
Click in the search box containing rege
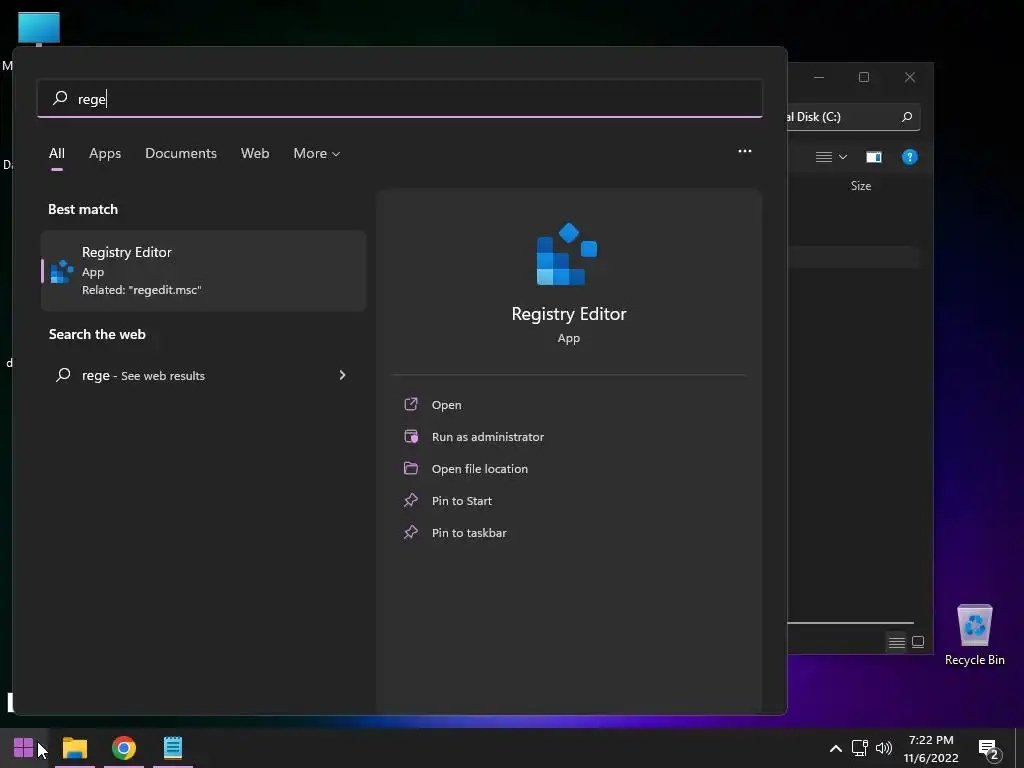(400, 99)
